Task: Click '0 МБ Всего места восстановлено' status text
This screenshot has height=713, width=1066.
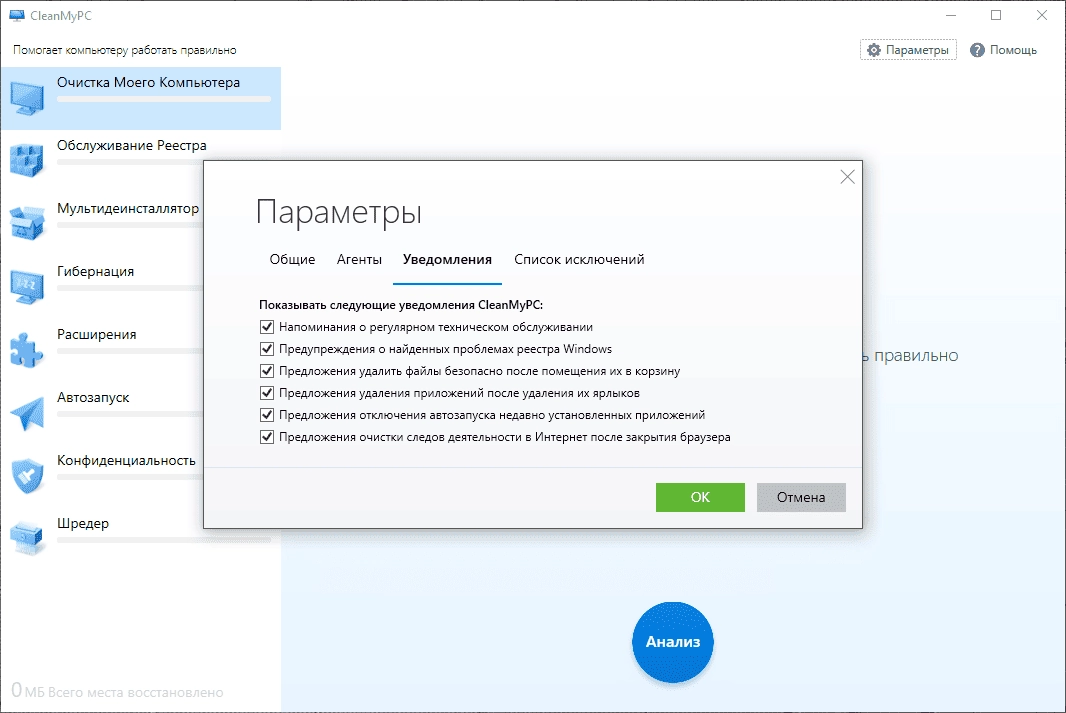Action: [117, 692]
